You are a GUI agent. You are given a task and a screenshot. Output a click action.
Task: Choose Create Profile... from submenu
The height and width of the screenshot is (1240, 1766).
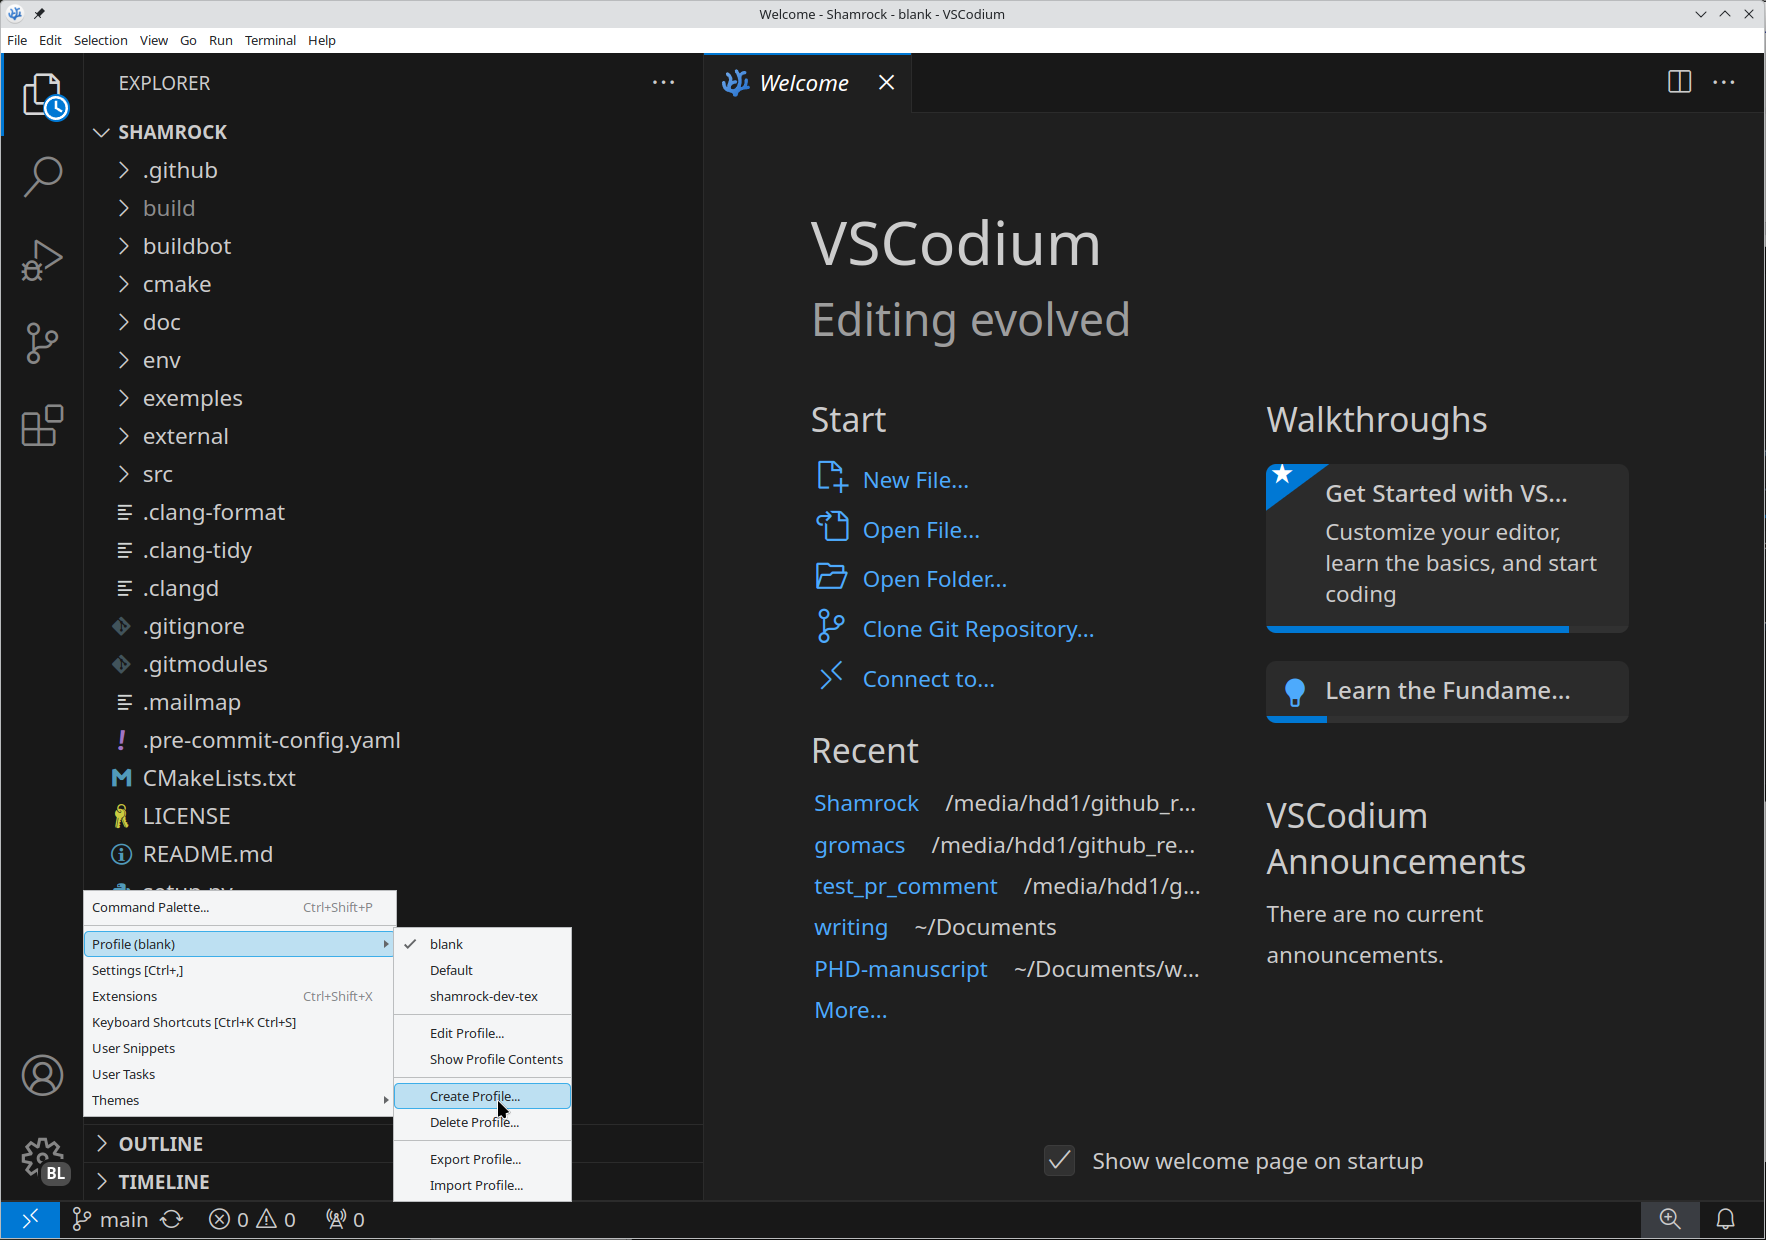[482, 1096]
